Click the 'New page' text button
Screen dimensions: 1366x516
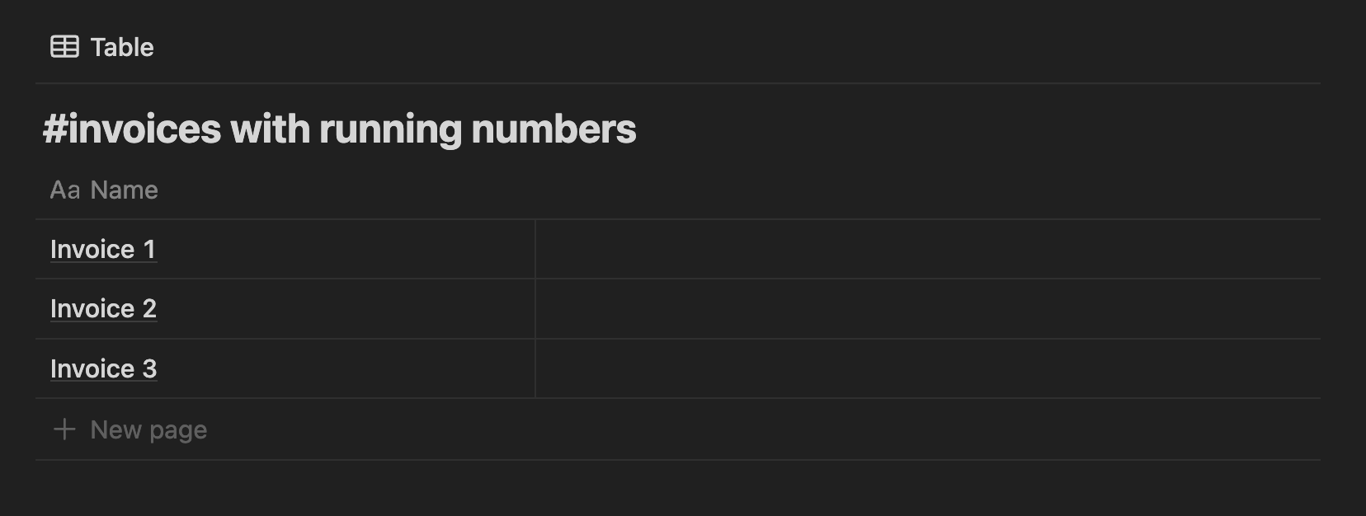pos(149,430)
